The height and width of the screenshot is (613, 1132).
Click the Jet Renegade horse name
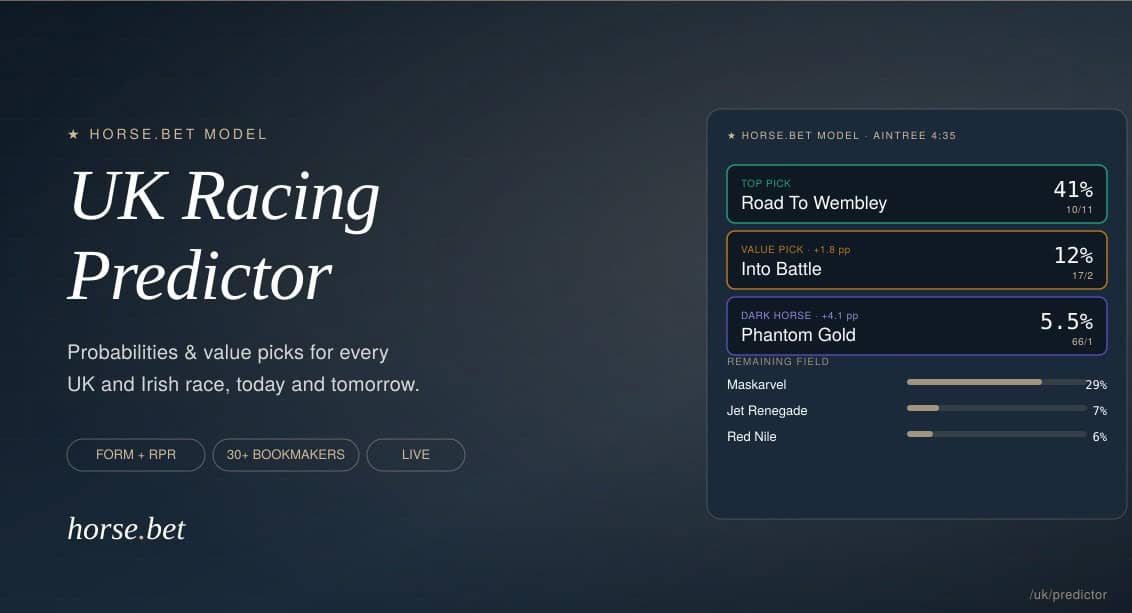[x=767, y=411]
